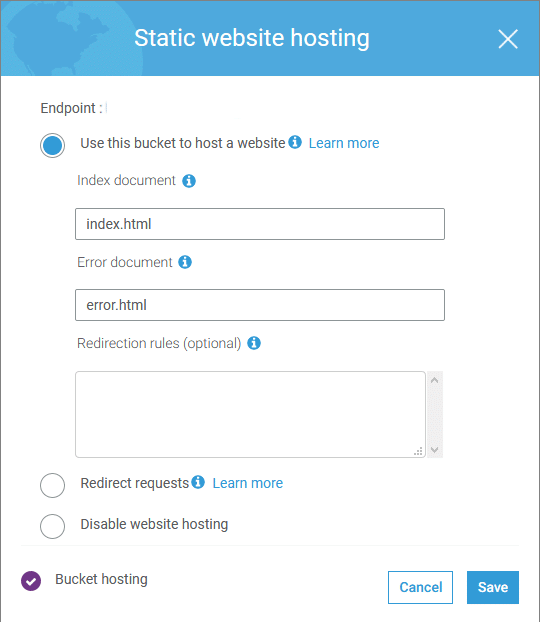
Task: Click the Redirection rules info icon
Action: 254,343
